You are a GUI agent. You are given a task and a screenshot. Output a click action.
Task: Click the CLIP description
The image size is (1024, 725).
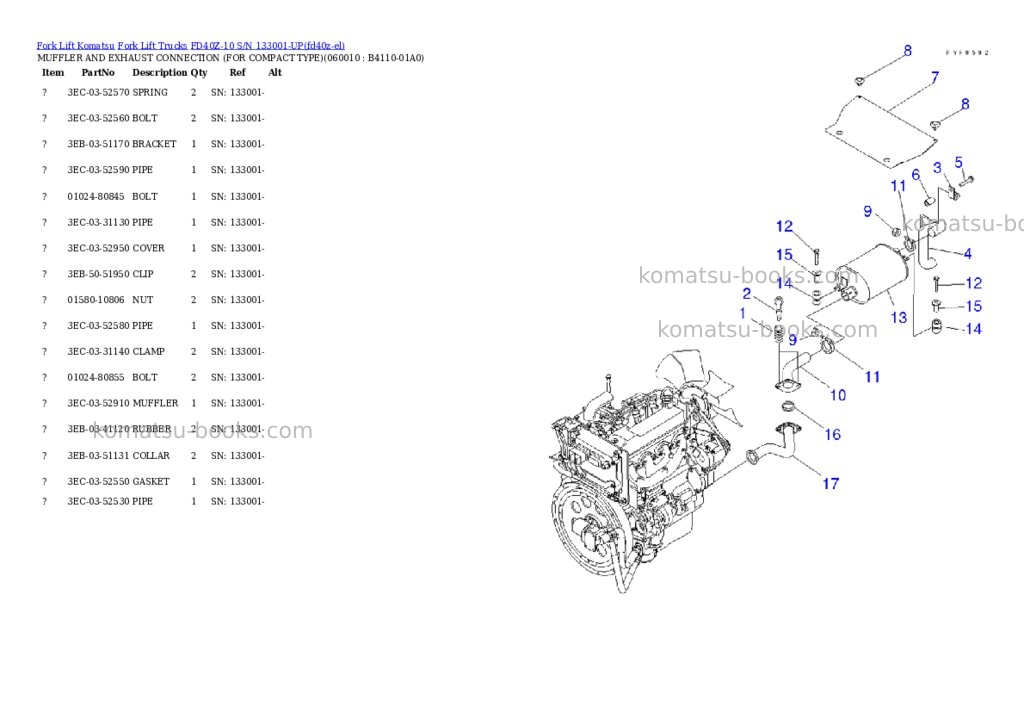(142, 274)
